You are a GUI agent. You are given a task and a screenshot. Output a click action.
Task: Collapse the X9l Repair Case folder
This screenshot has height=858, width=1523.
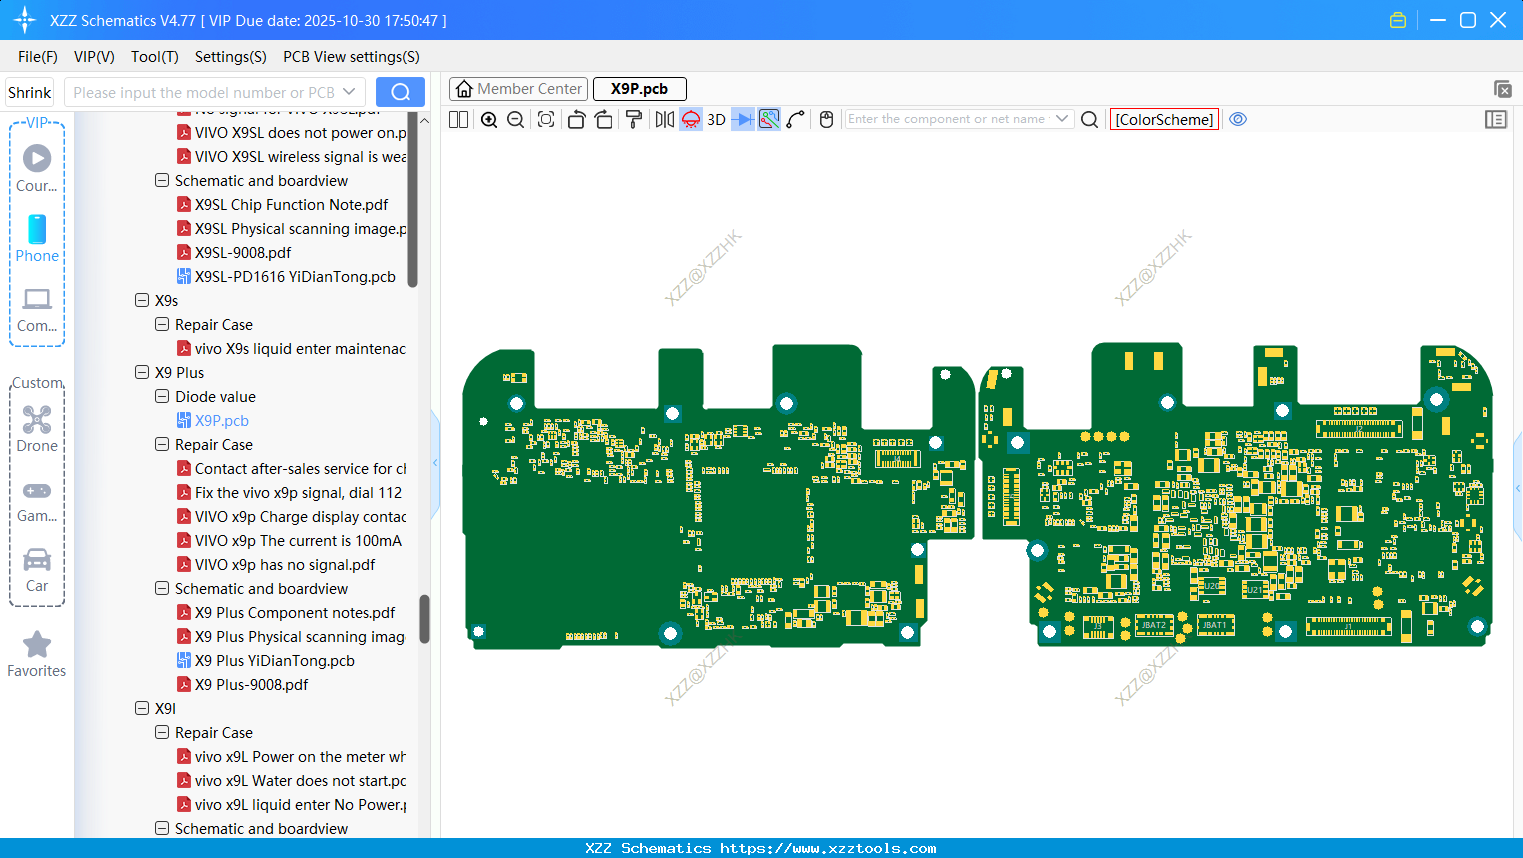click(162, 732)
